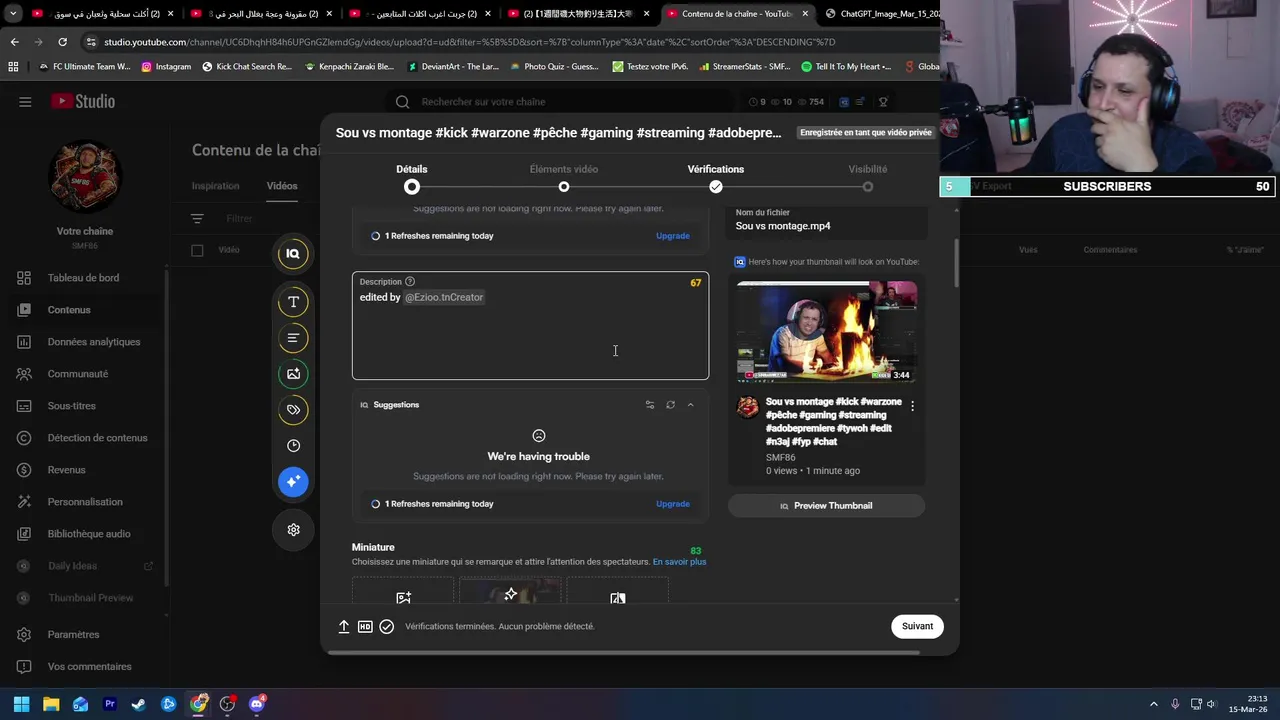Open Bibliothèque audio in sidebar

(x=83, y=534)
